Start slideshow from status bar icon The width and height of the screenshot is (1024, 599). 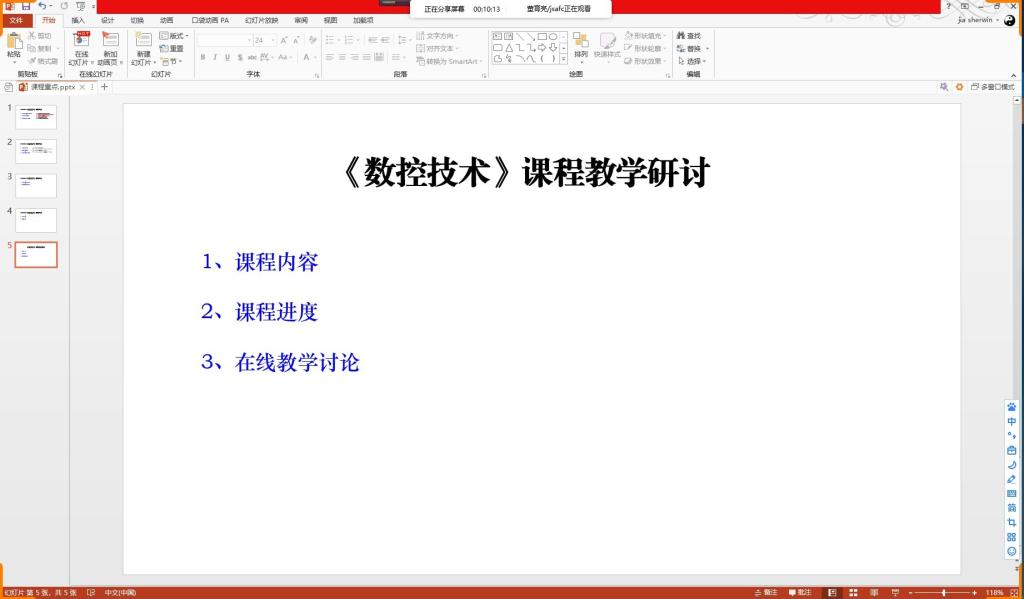tap(896, 592)
